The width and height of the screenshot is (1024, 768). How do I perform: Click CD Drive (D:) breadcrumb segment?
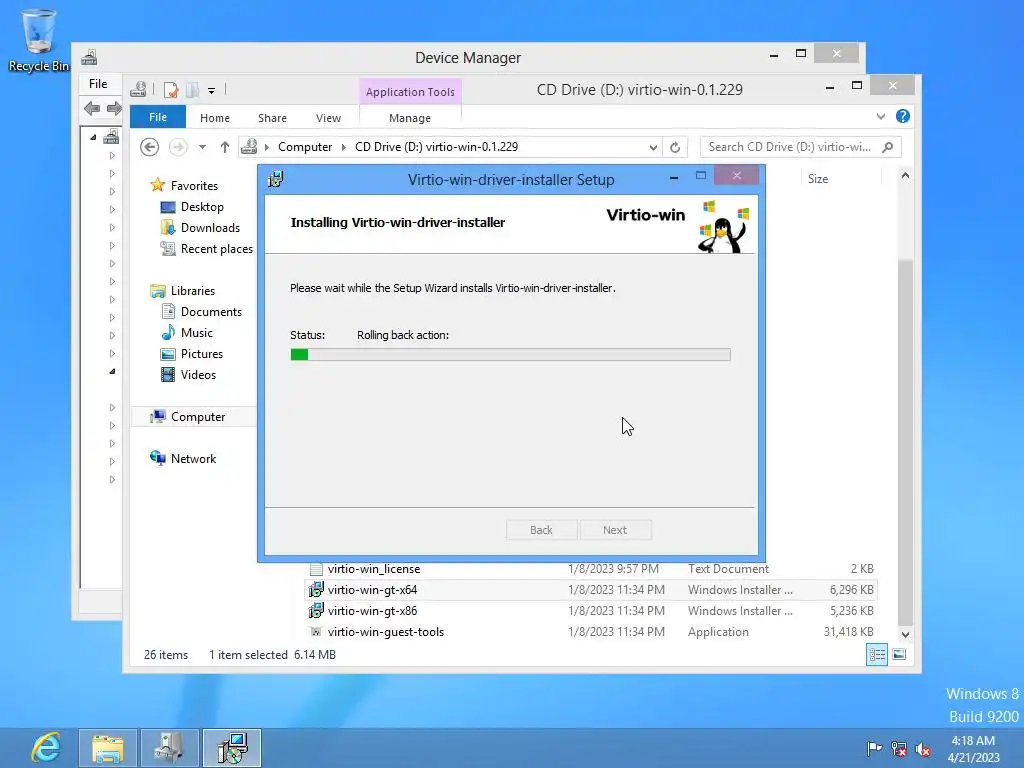(x=436, y=147)
